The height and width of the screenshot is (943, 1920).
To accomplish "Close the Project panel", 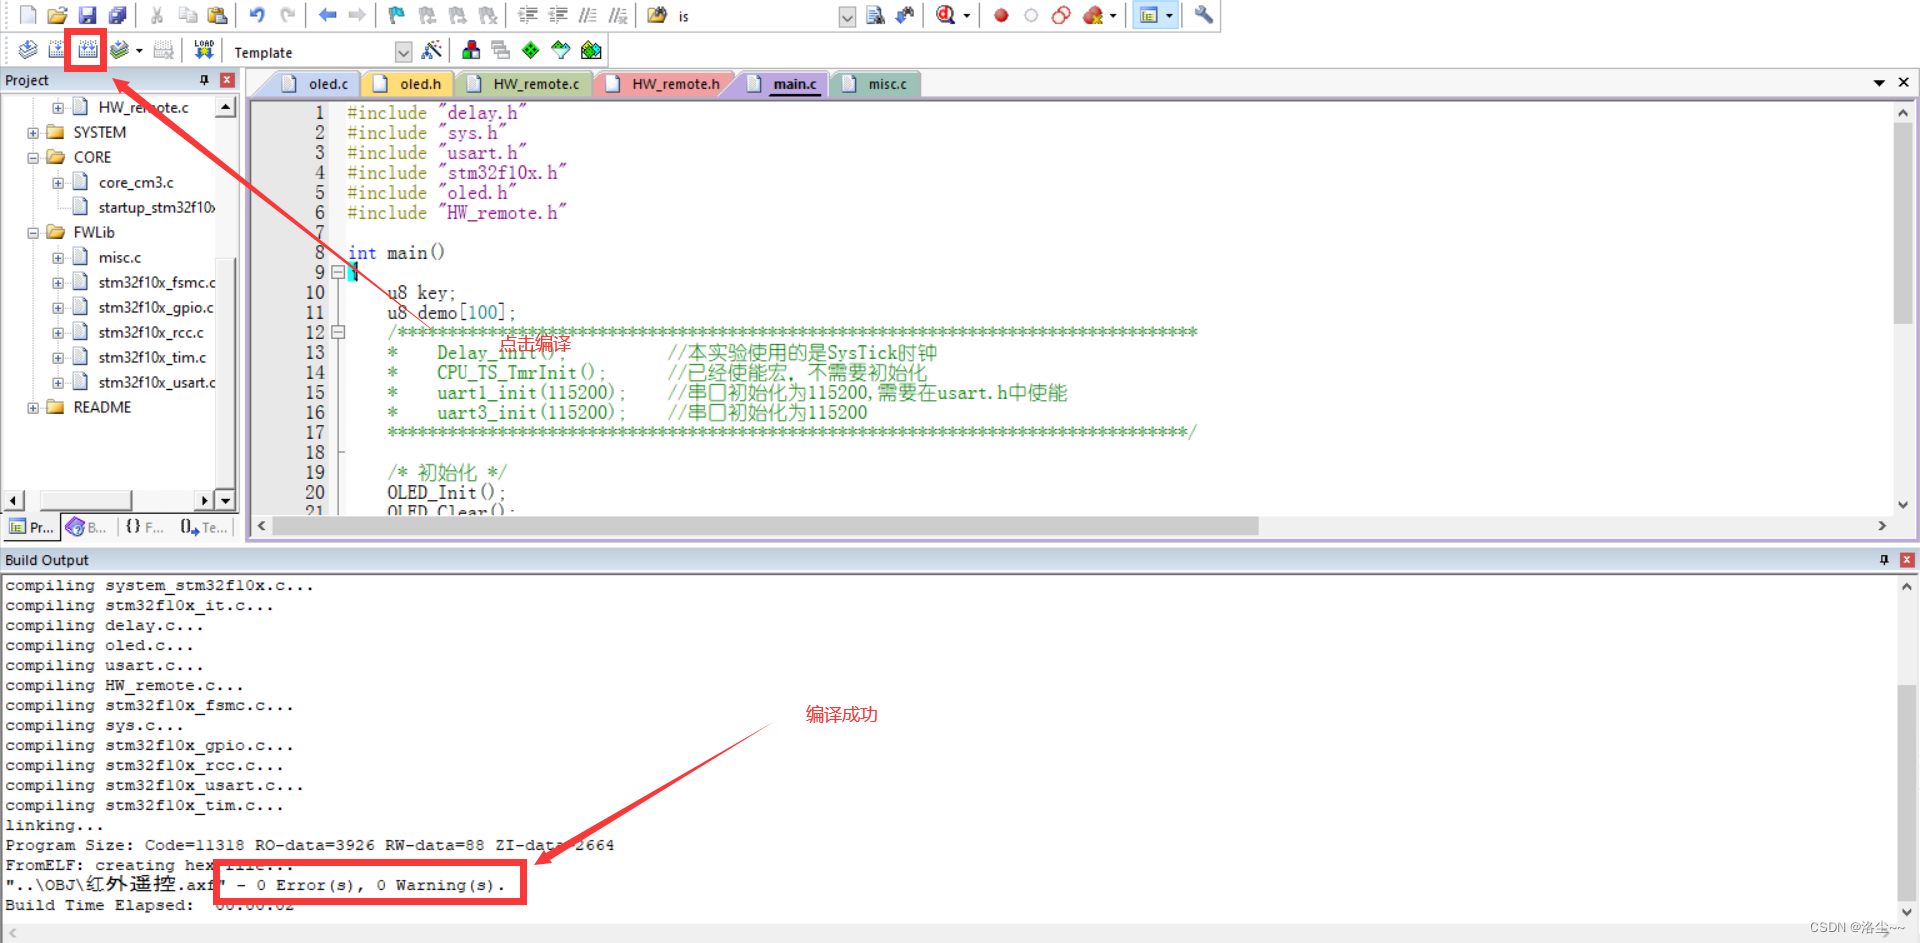I will [227, 80].
